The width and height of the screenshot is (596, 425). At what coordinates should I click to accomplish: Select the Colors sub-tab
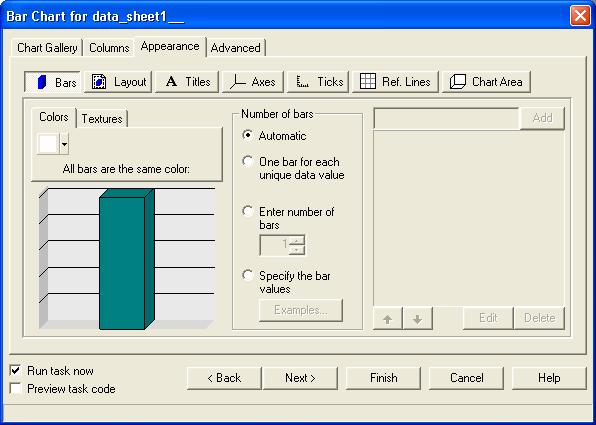pos(54,117)
